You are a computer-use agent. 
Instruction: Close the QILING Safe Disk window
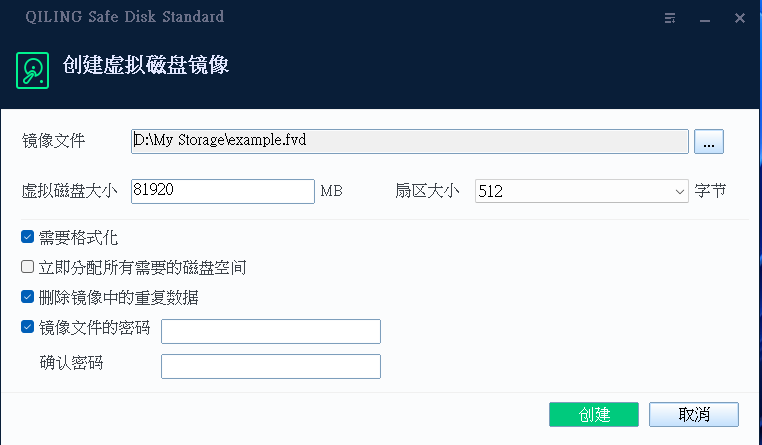pos(740,18)
